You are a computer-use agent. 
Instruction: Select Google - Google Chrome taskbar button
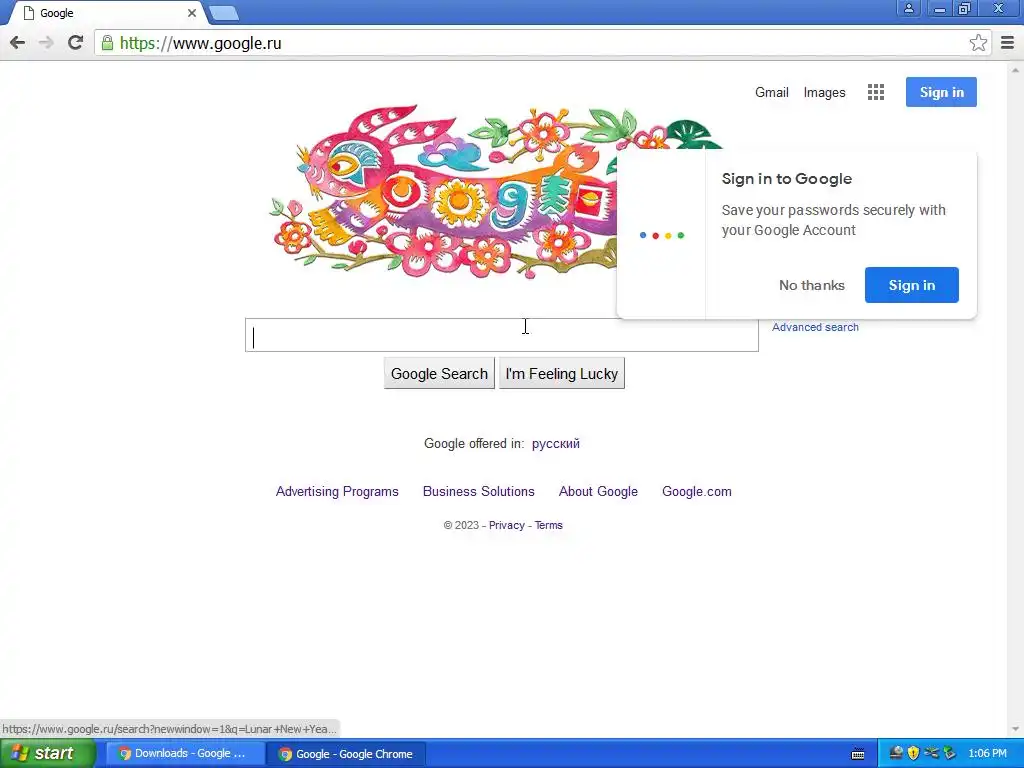(346, 754)
